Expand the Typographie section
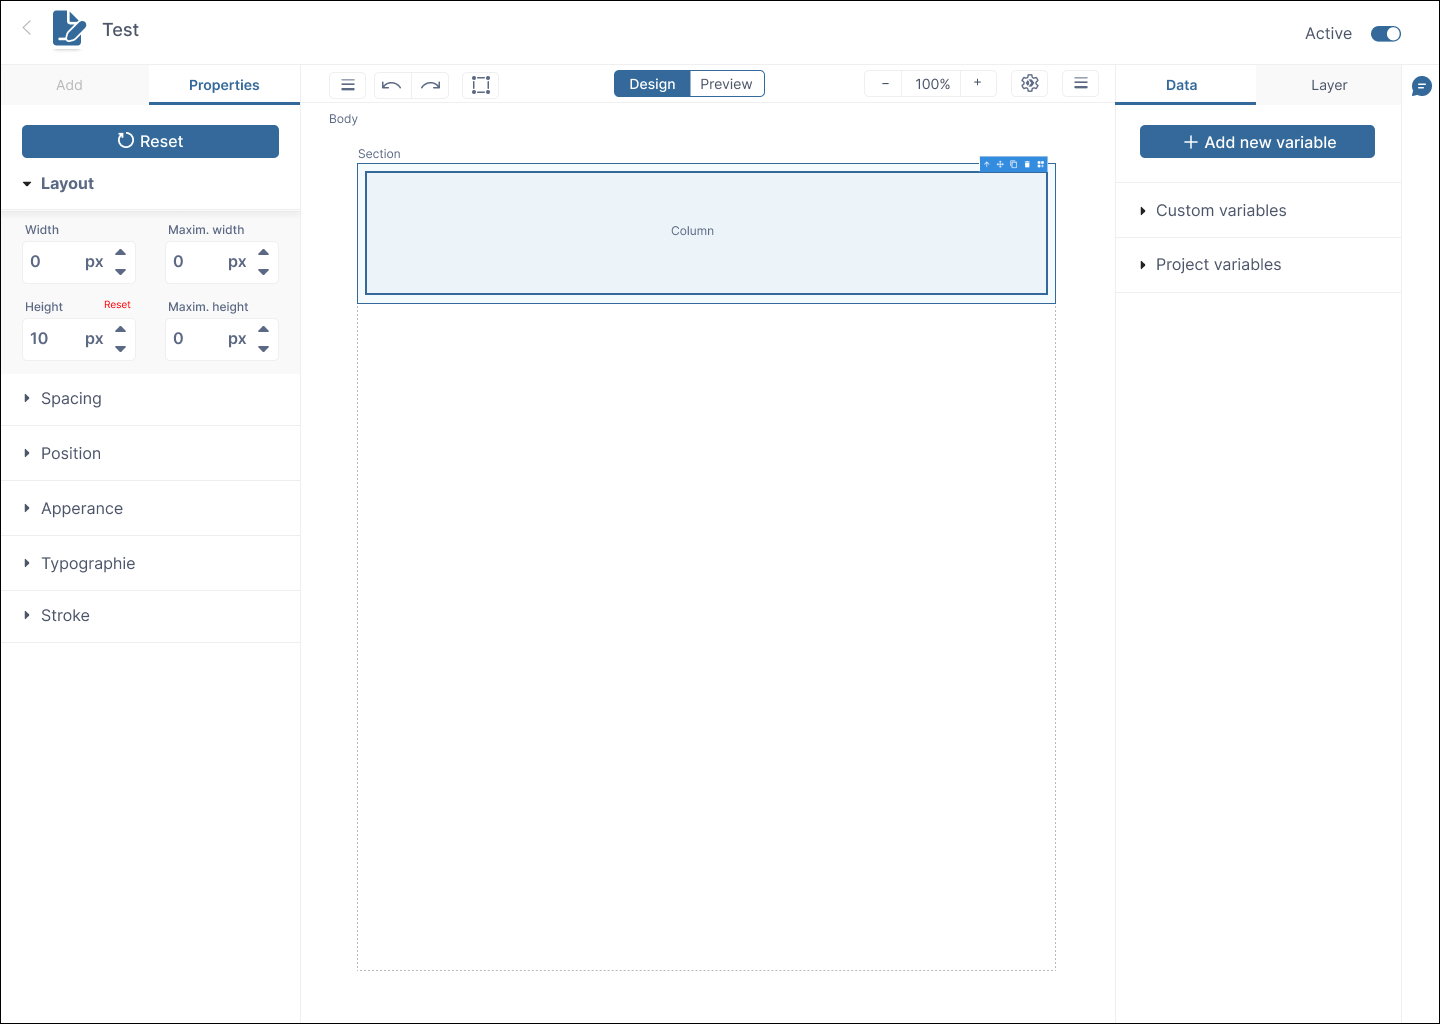The height and width of the screenshot is (1024, 1440). (150, 563)
